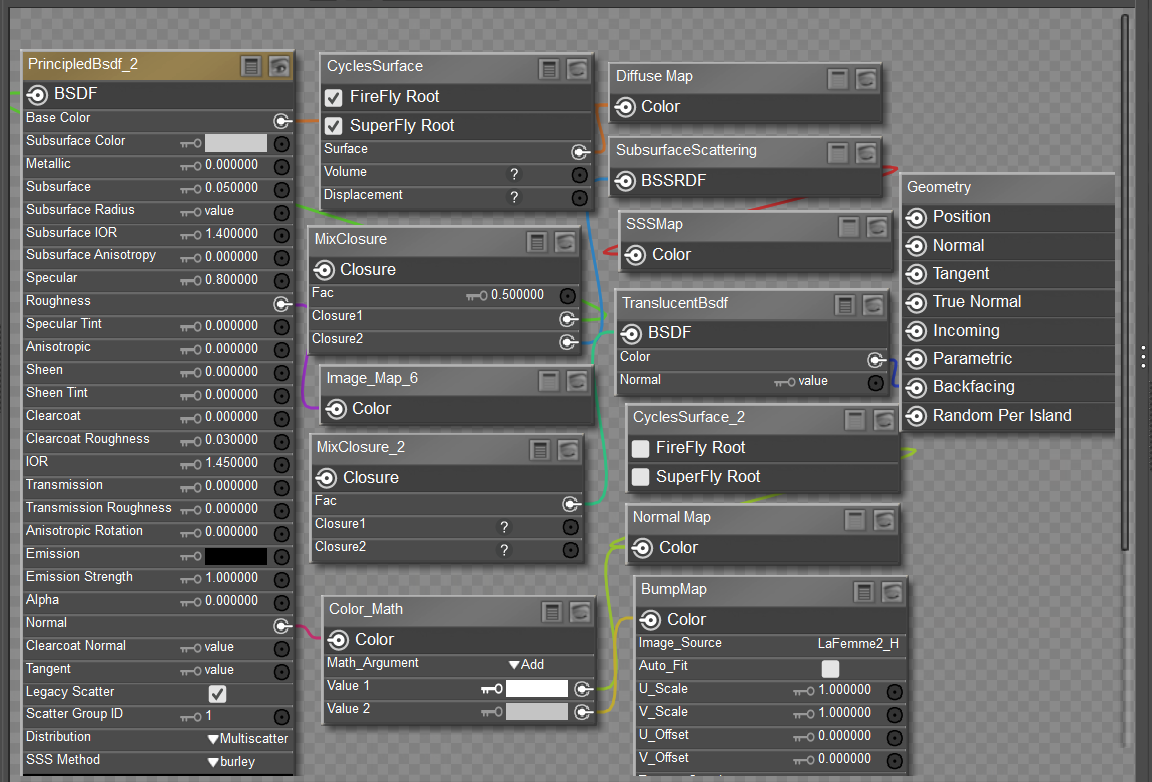The image size is (1152, 782).
Task: Toggle CyclesSurface node preview icon
Action: (577, 69)
